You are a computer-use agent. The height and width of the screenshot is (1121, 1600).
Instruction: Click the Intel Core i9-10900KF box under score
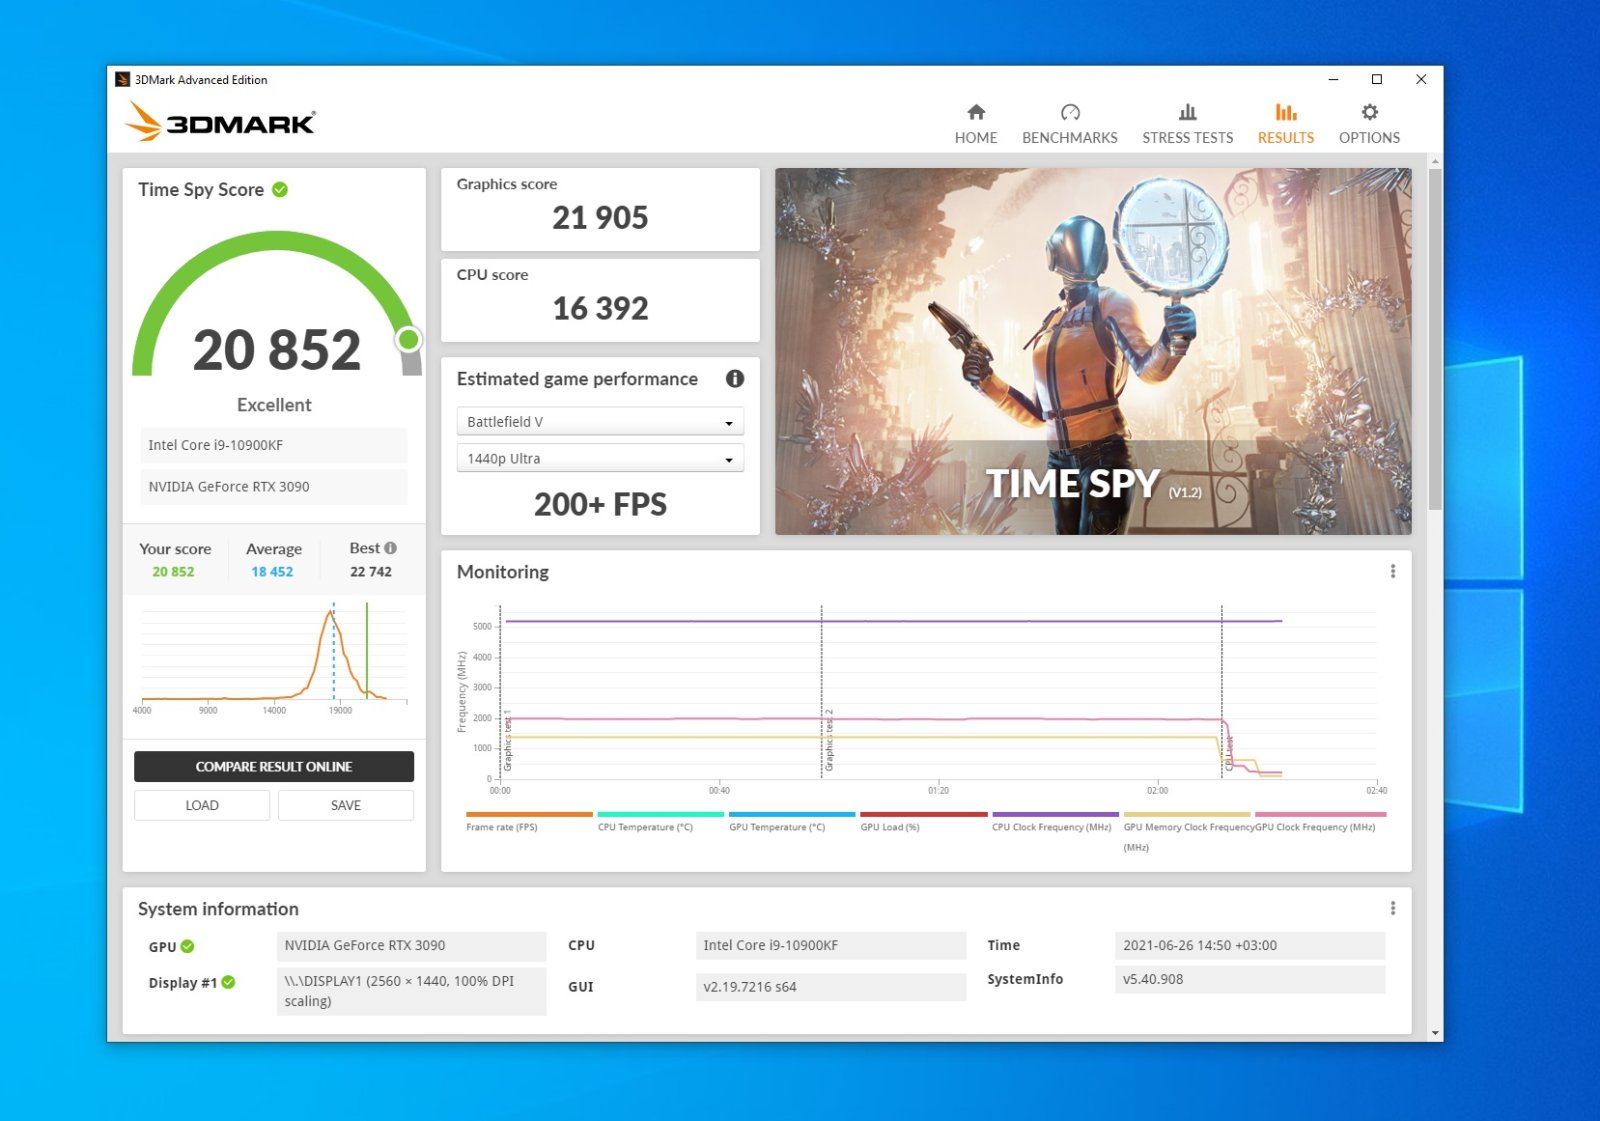pos(274,445)
